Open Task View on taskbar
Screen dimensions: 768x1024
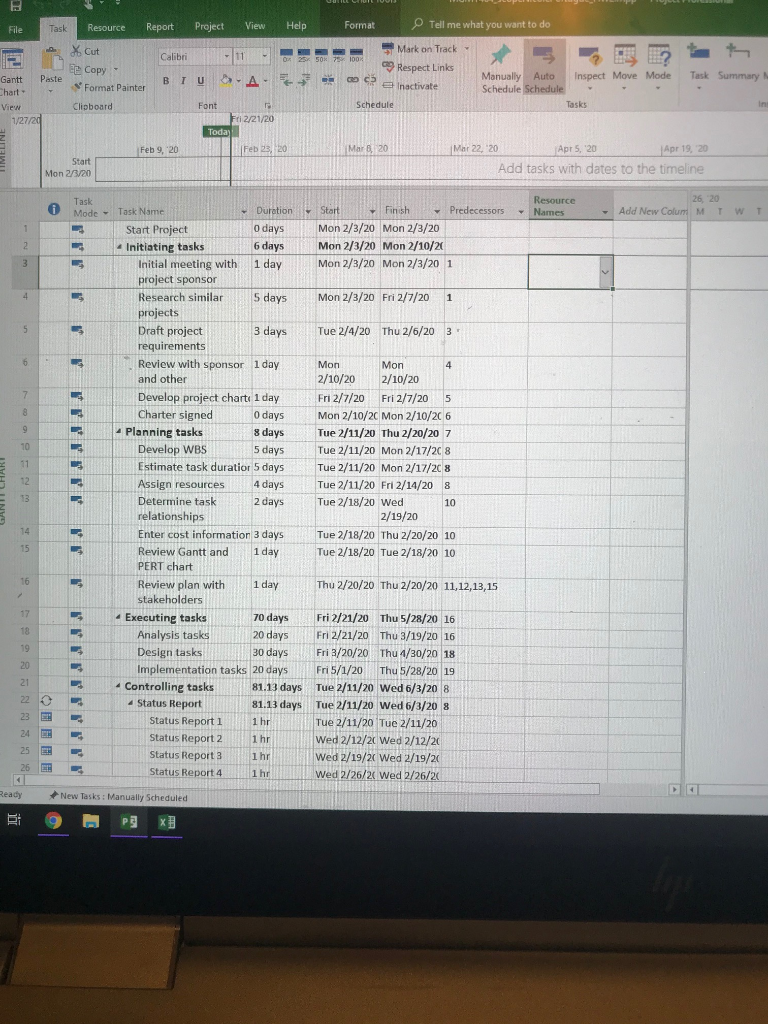14,819
